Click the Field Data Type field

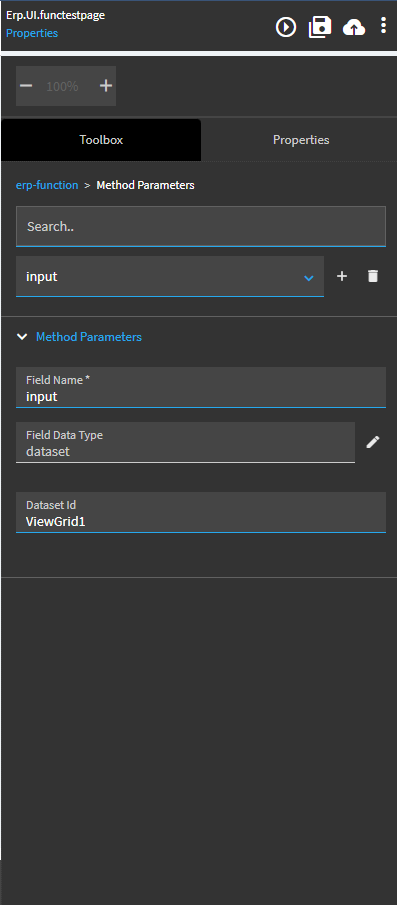[185, 442]
